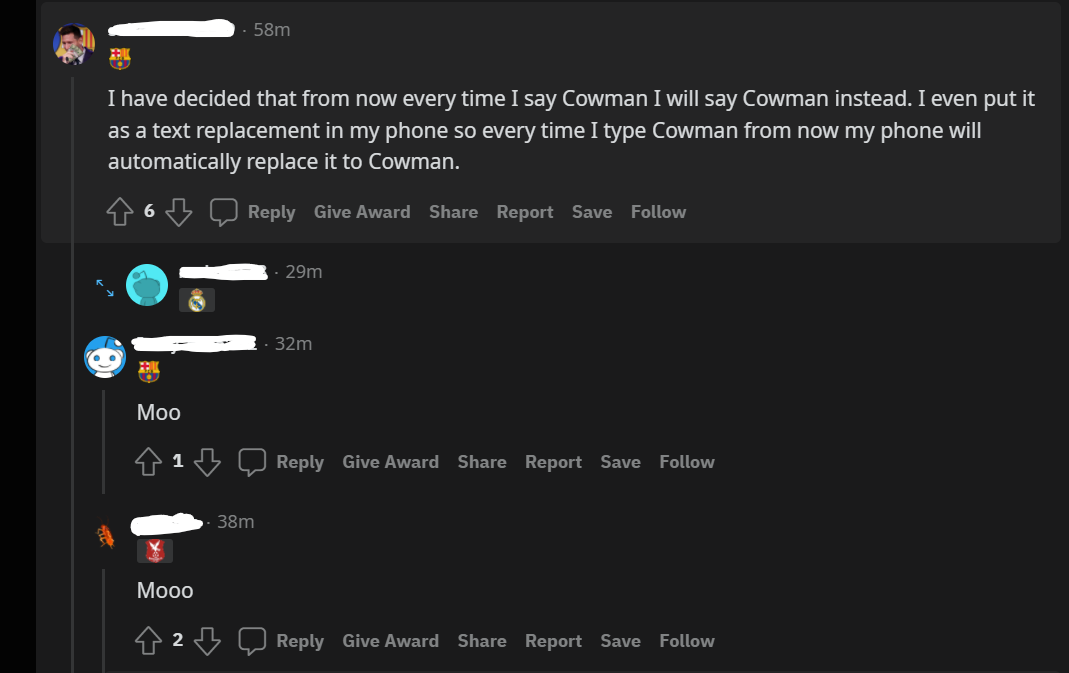Save the 'Moo' comment
Viewport: 1069px width, 673px height.
pos(620,461)
